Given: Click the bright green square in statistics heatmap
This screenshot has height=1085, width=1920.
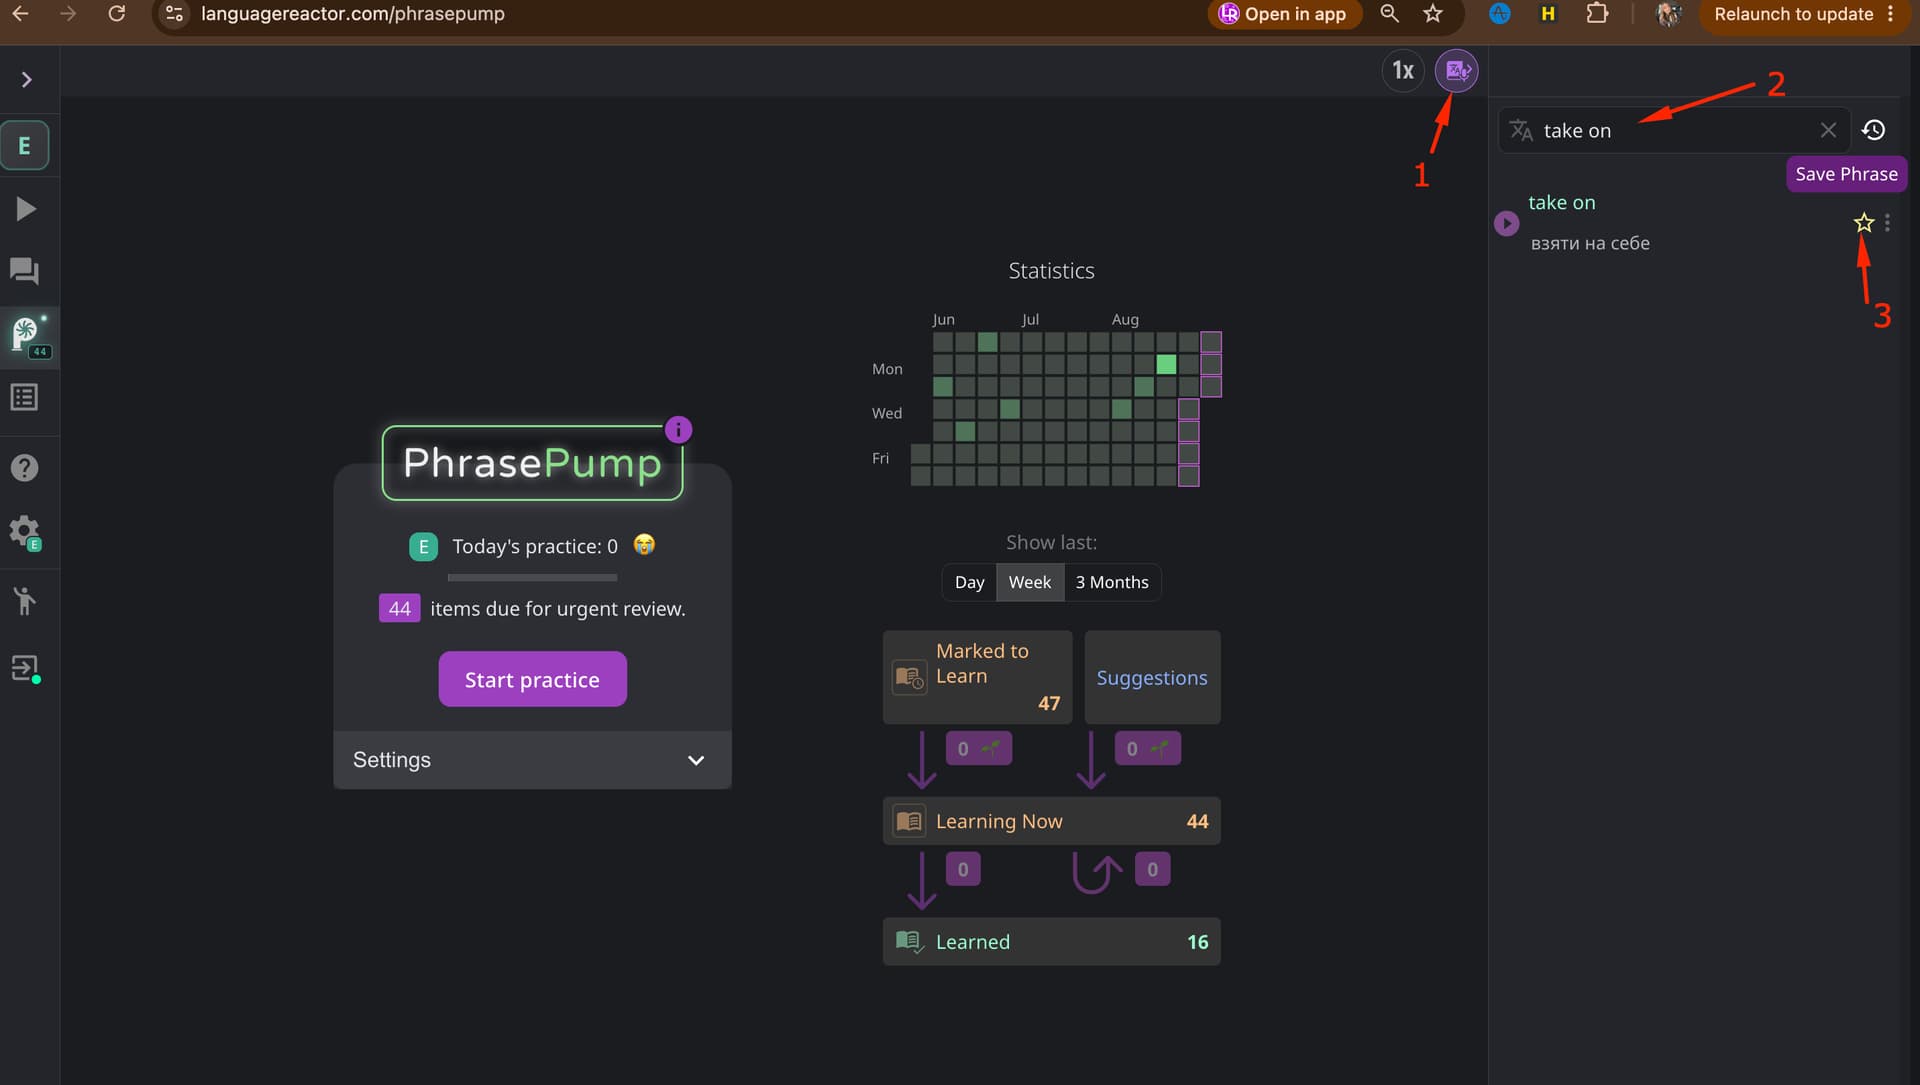Looking at the screenshot, I should tap(1166, 364).
